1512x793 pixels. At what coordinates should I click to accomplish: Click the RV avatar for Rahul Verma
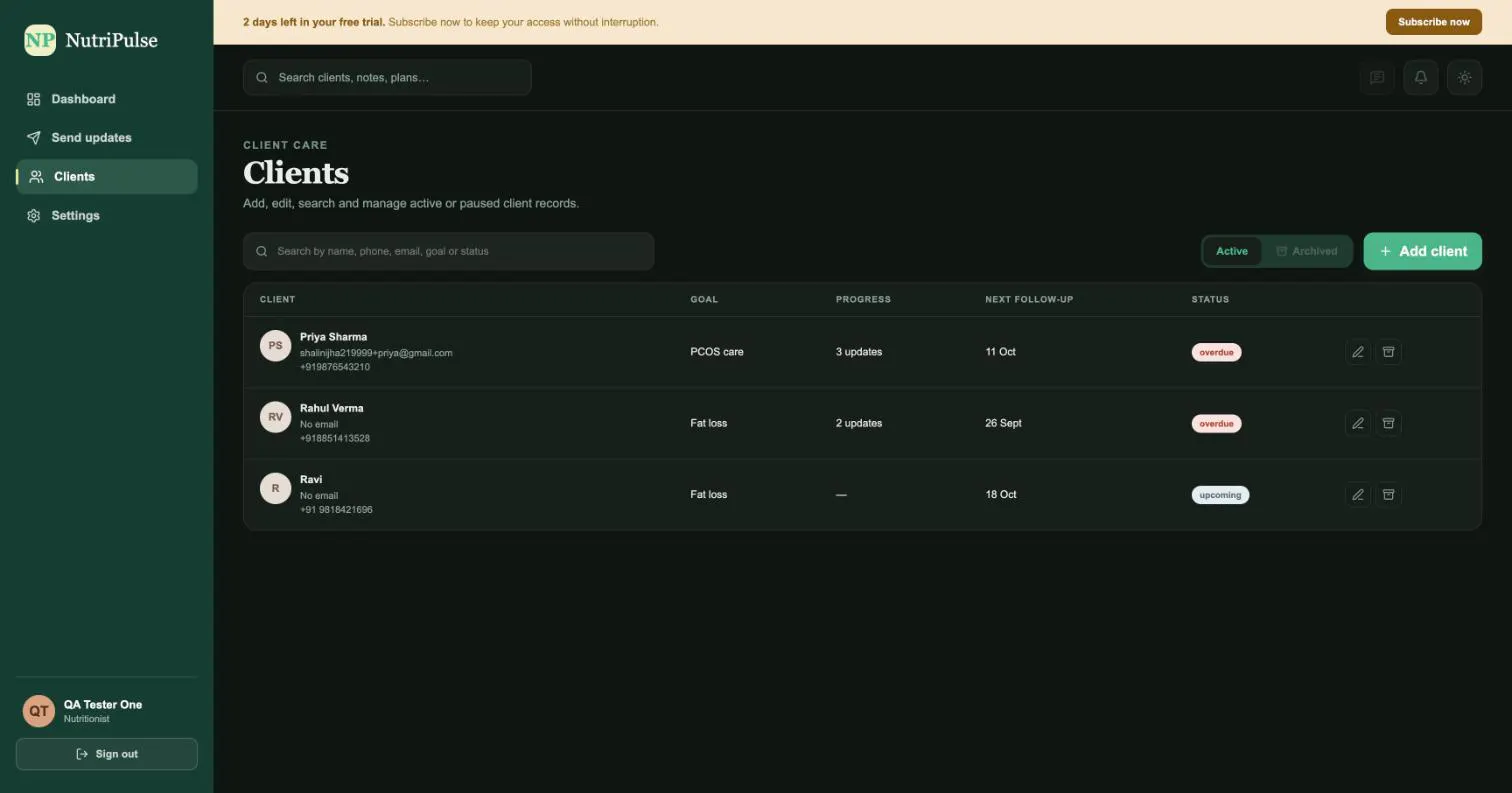[276, 417]
